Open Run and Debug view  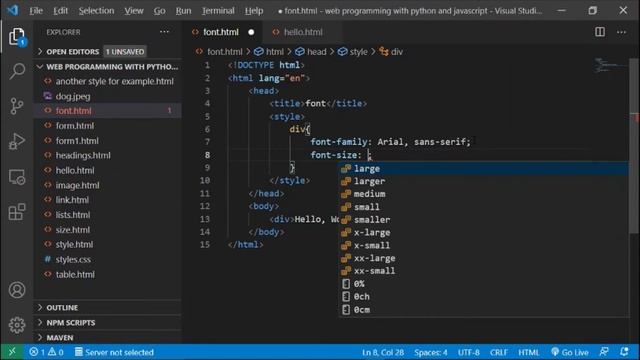17,141
